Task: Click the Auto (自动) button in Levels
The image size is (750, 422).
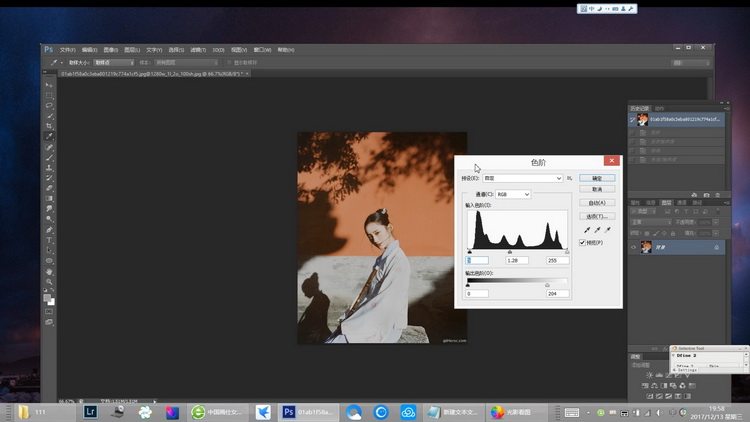Action: [597, 203]
